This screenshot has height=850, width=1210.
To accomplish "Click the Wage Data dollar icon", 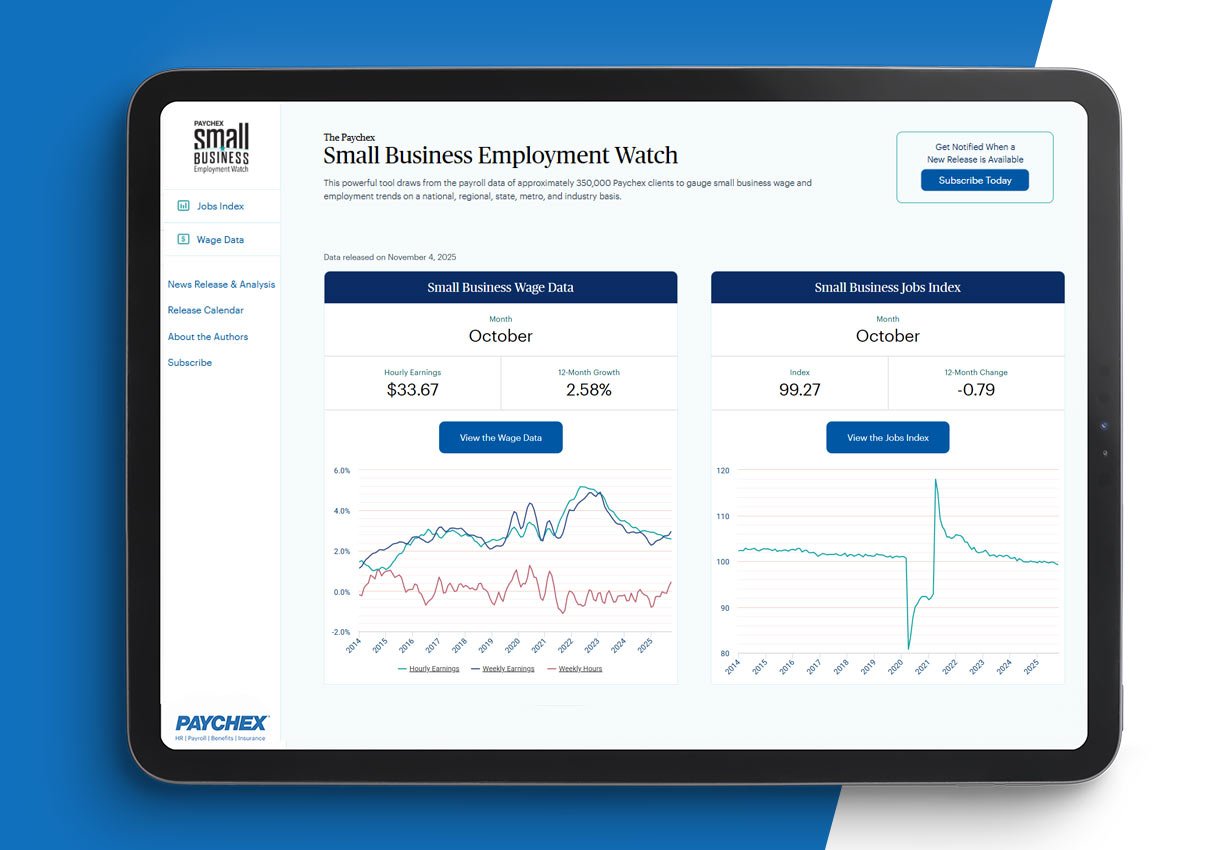I will [x=184, y=239].
